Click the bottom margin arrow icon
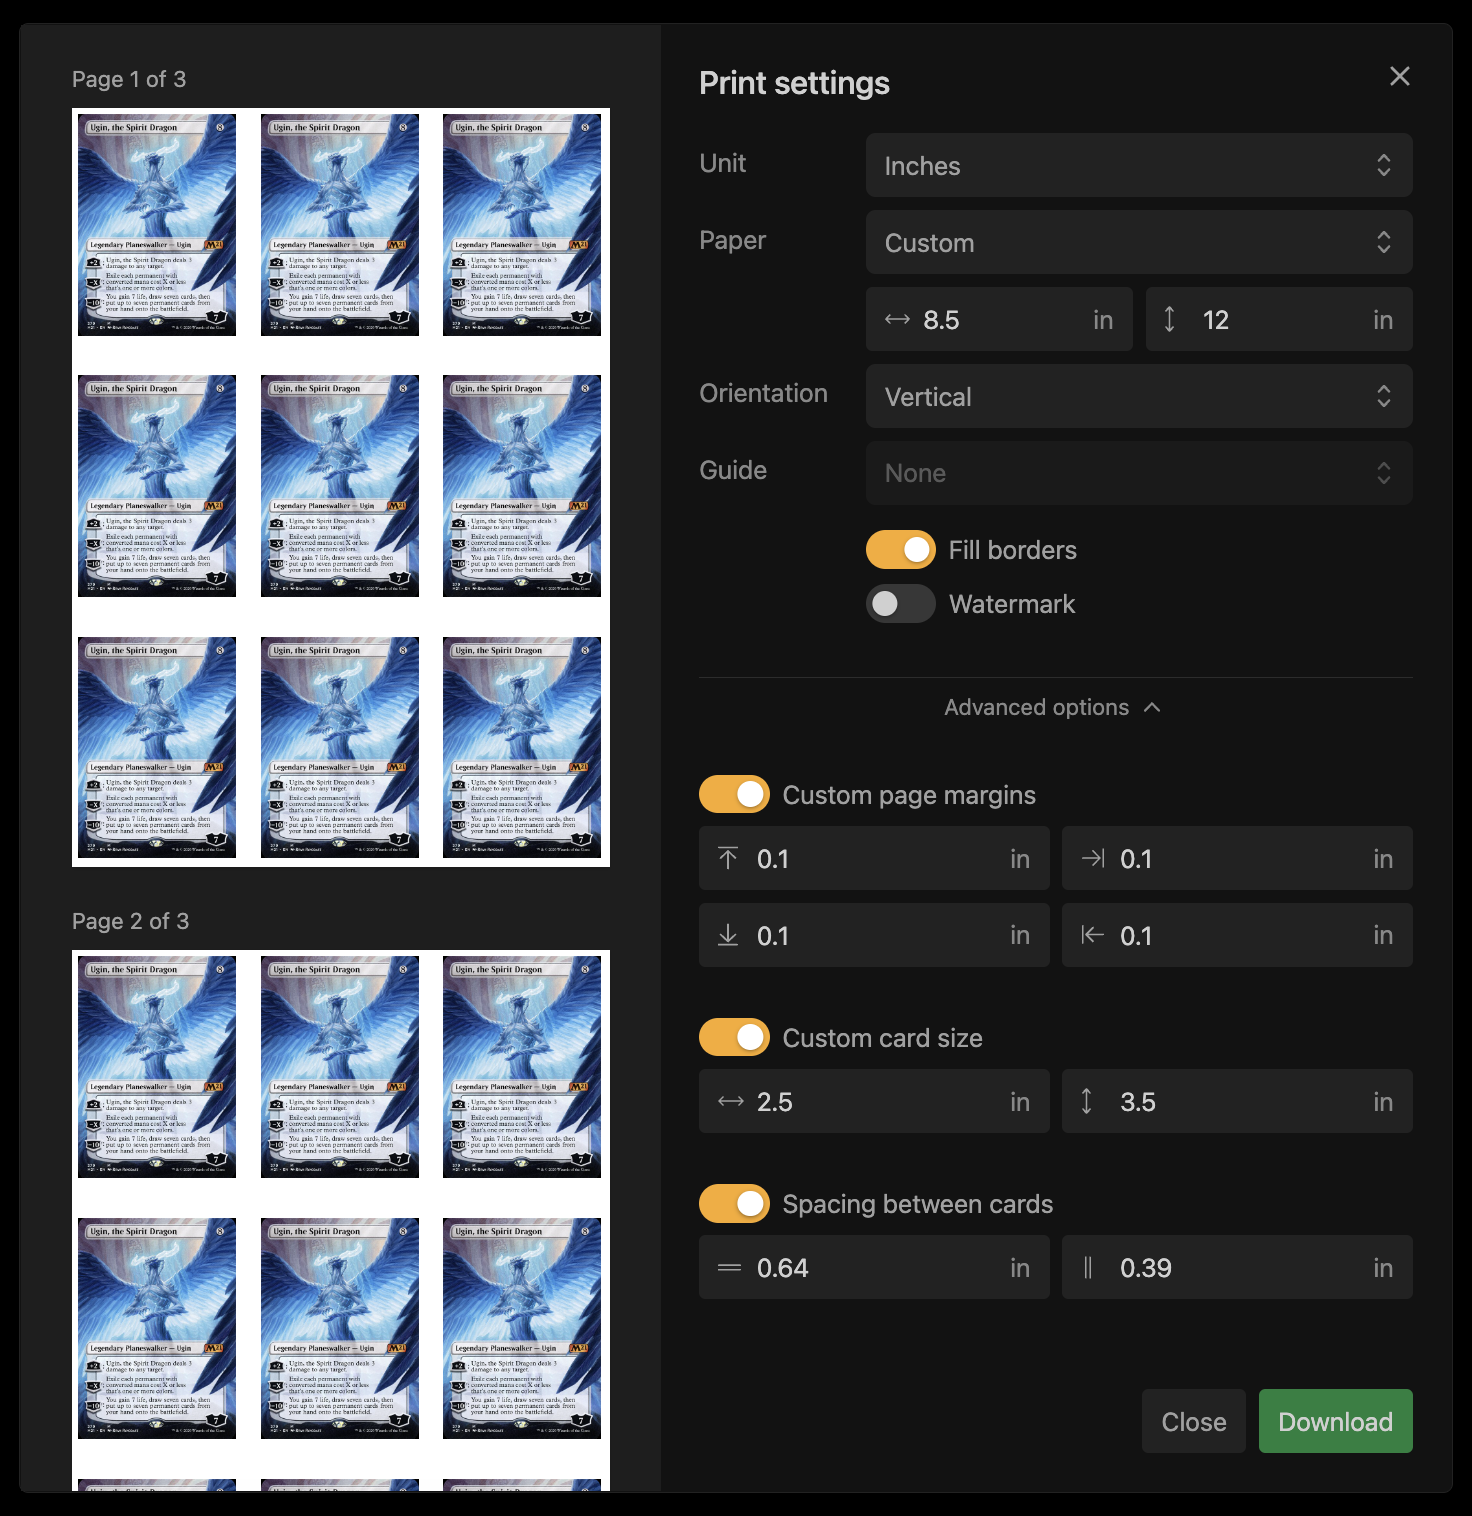 click(x=728, y=935)
